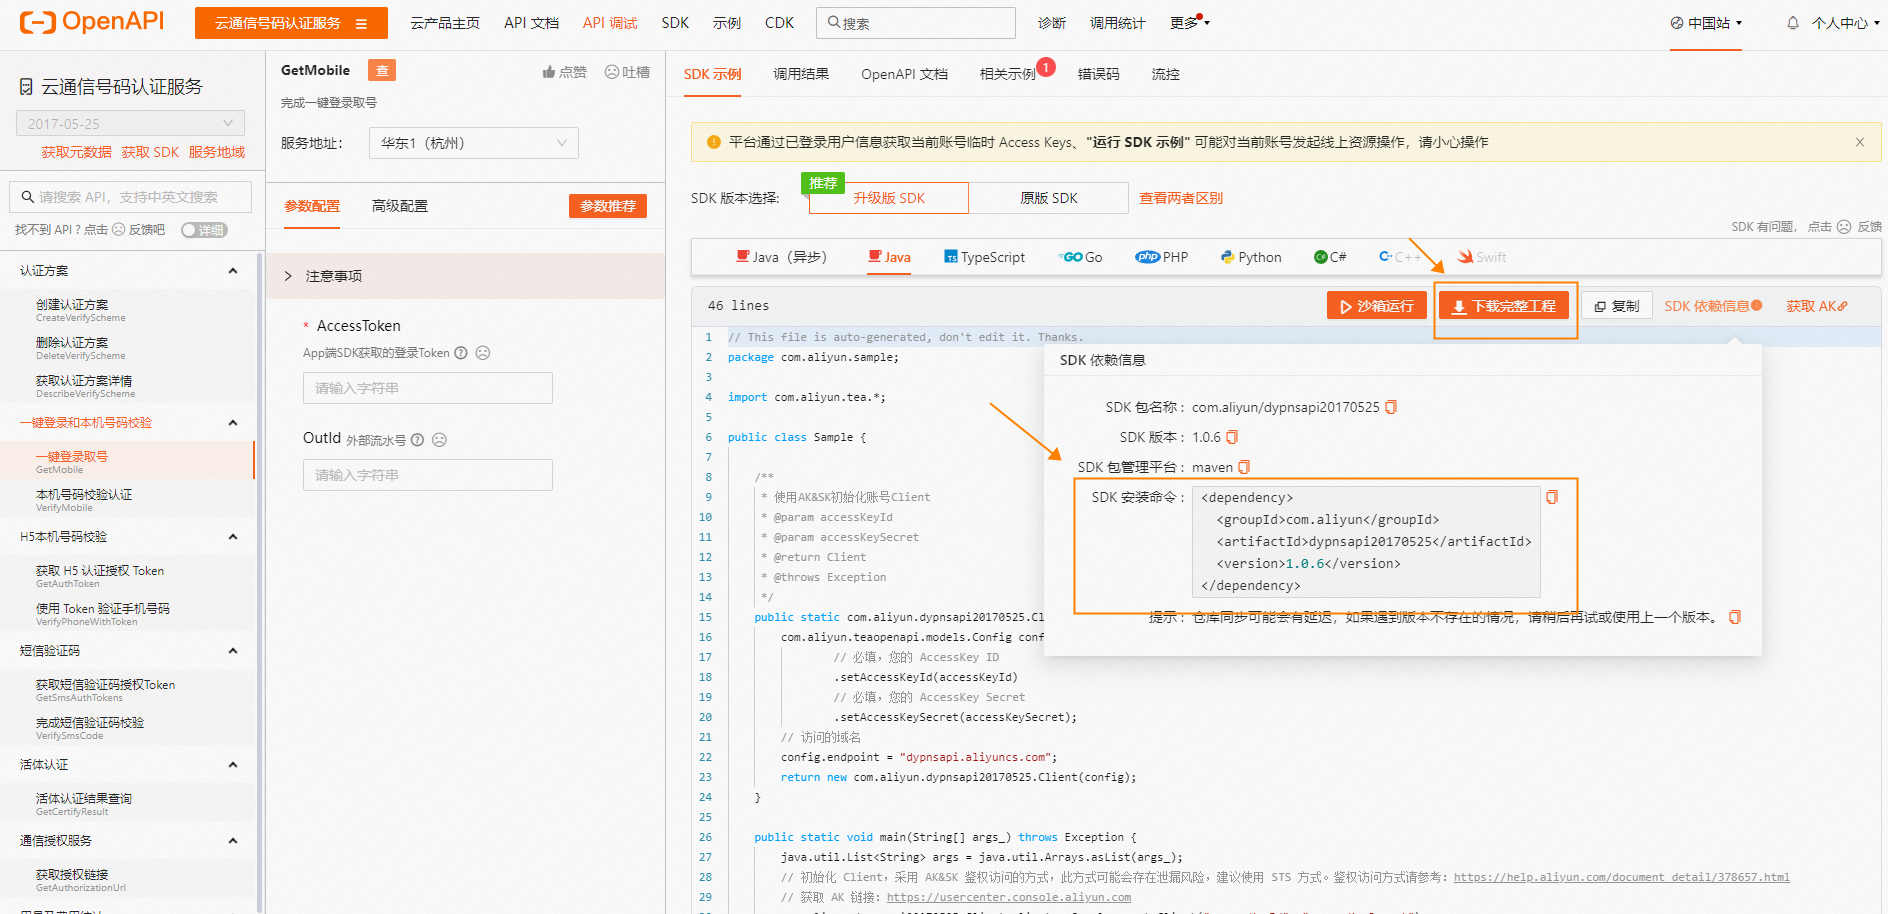Image resolution: width=1888 pixels, height=914 pixels.
Task: Collapse the 短信验证码 group
Action: click(233, 651)
